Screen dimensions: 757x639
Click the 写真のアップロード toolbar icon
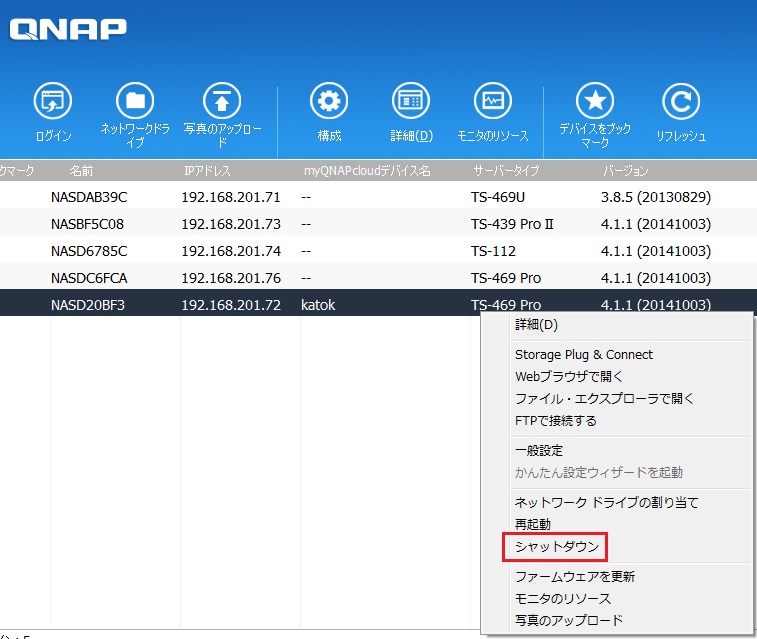(222, 101)
